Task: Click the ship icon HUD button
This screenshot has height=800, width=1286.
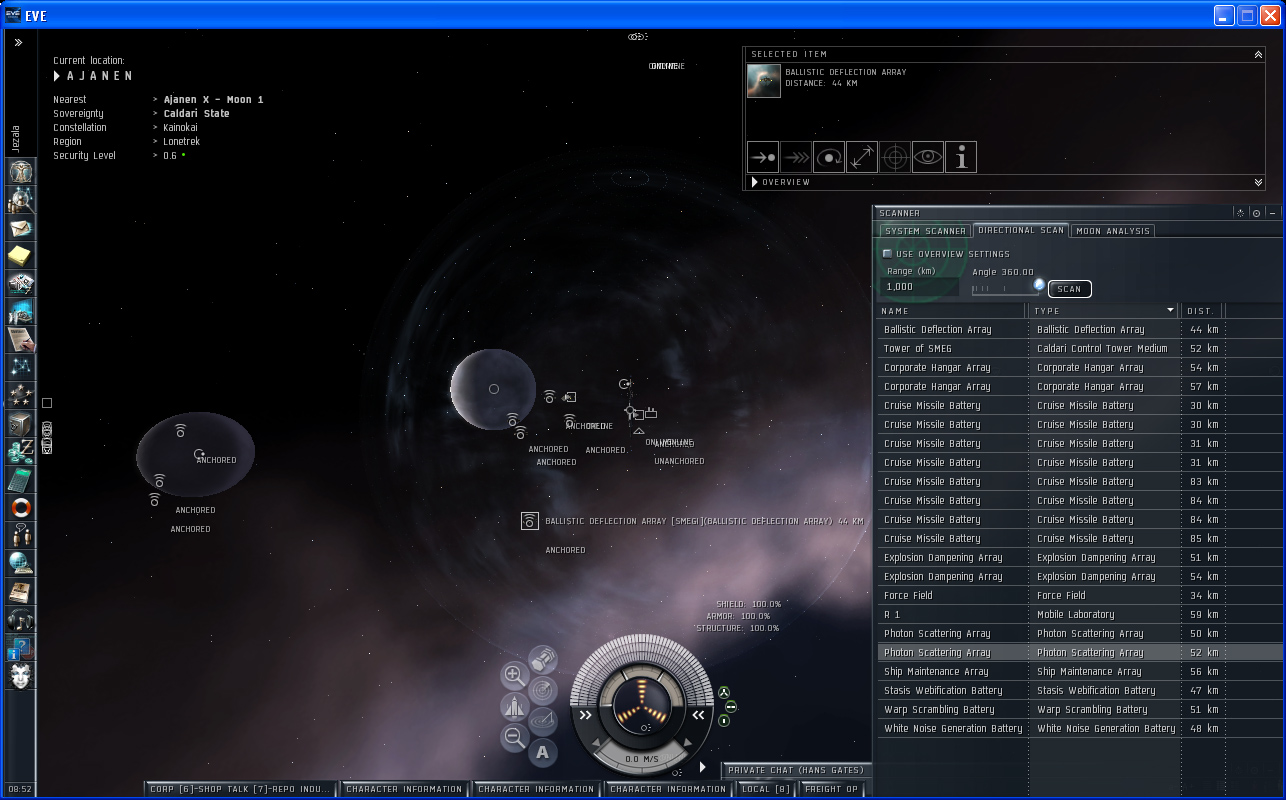Action: [x=514, y=707]
